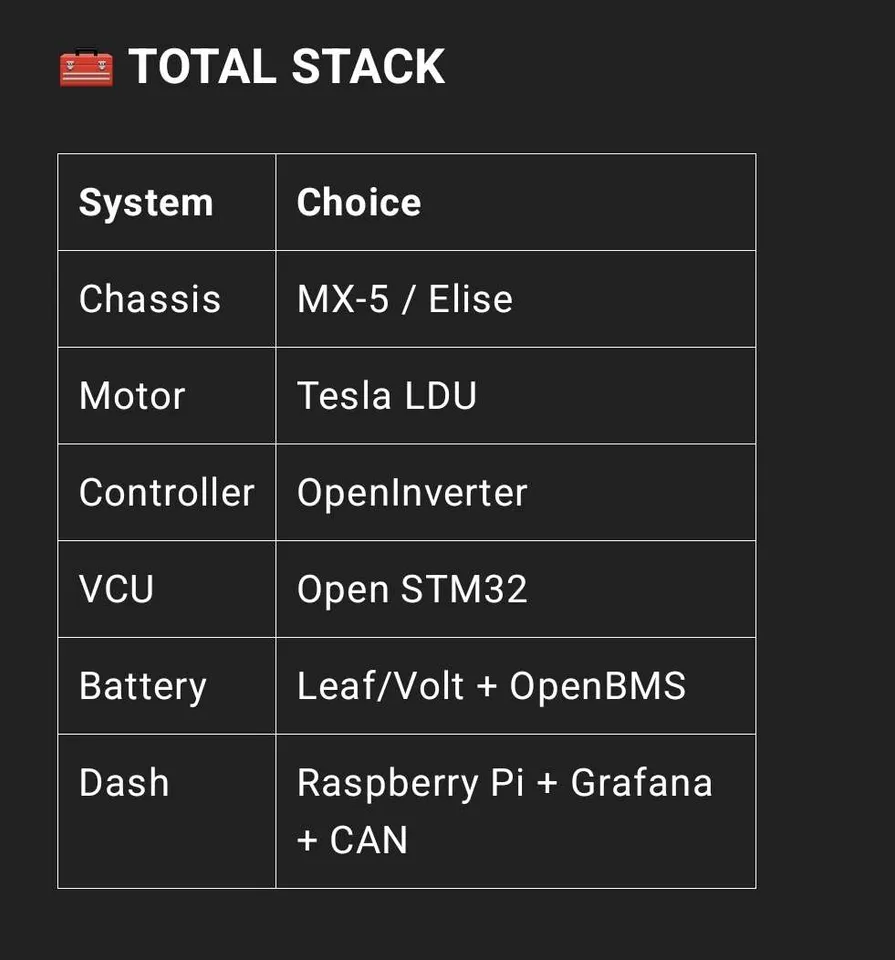
Task: Select the TOTAL STACK heading text
Action: [286, 67]
